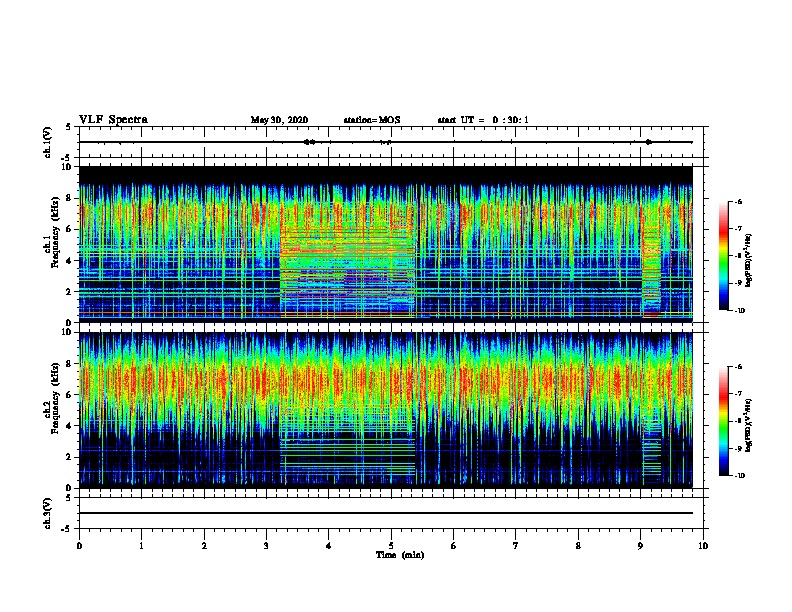Click the ch.1 "Frequency (kHz)" axis label

[55, 232]
